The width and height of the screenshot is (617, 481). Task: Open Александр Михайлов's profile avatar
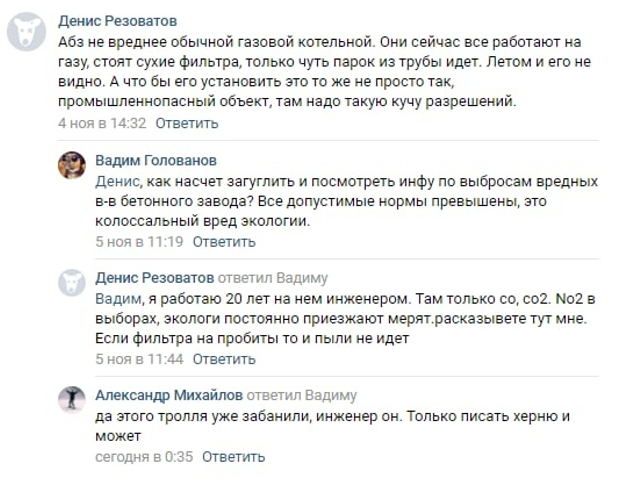[x=72, y=400]
